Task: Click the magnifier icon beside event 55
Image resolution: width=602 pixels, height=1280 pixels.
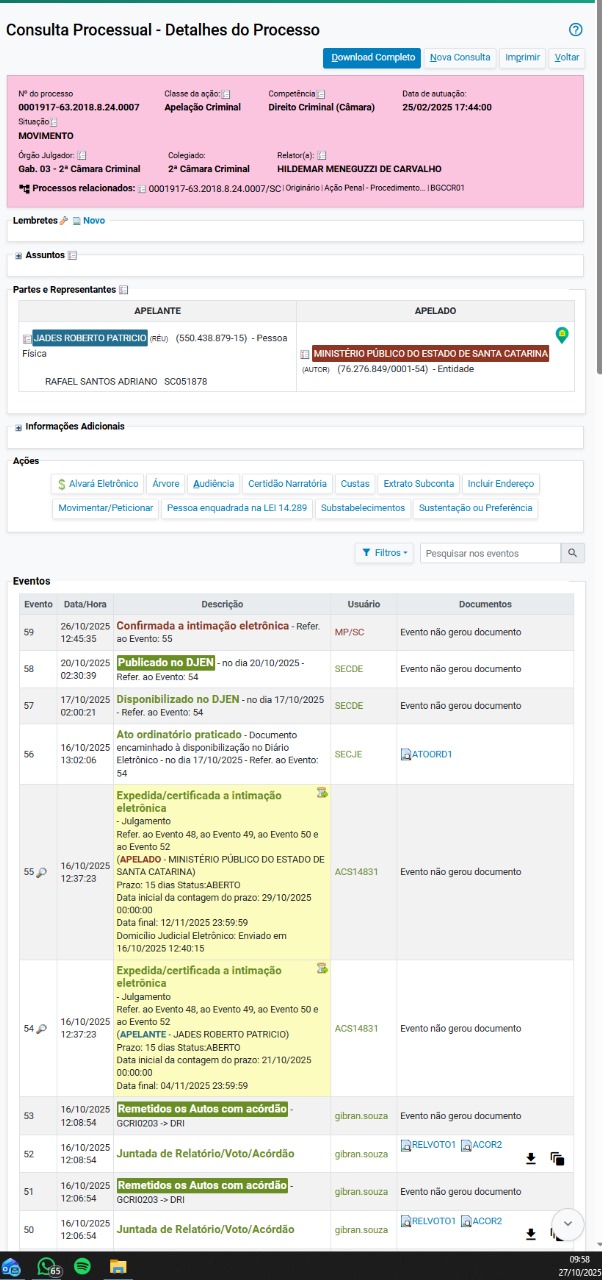Action: click(x=42, y=872)
